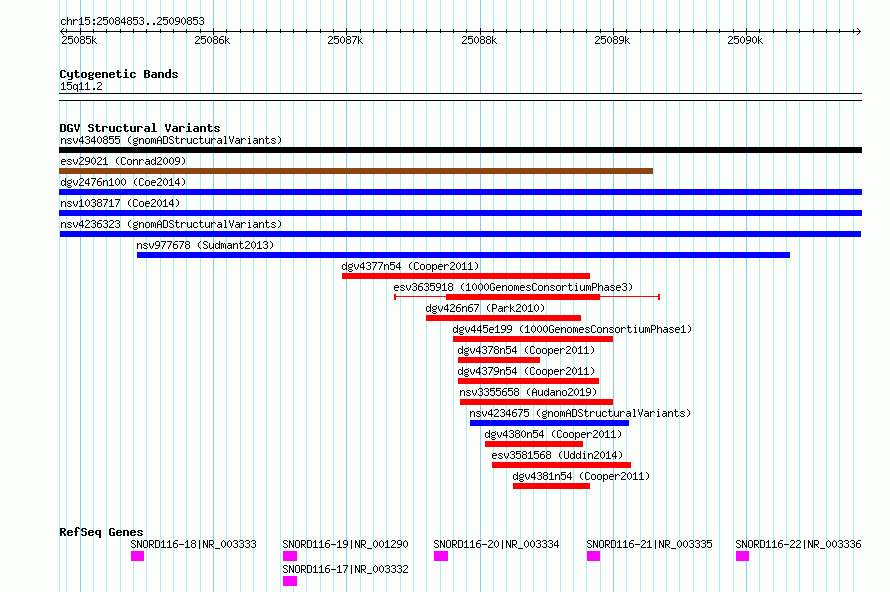Select the SNORD116-19 magenta gene box
890x592 pixels.
tap(290, 556)
